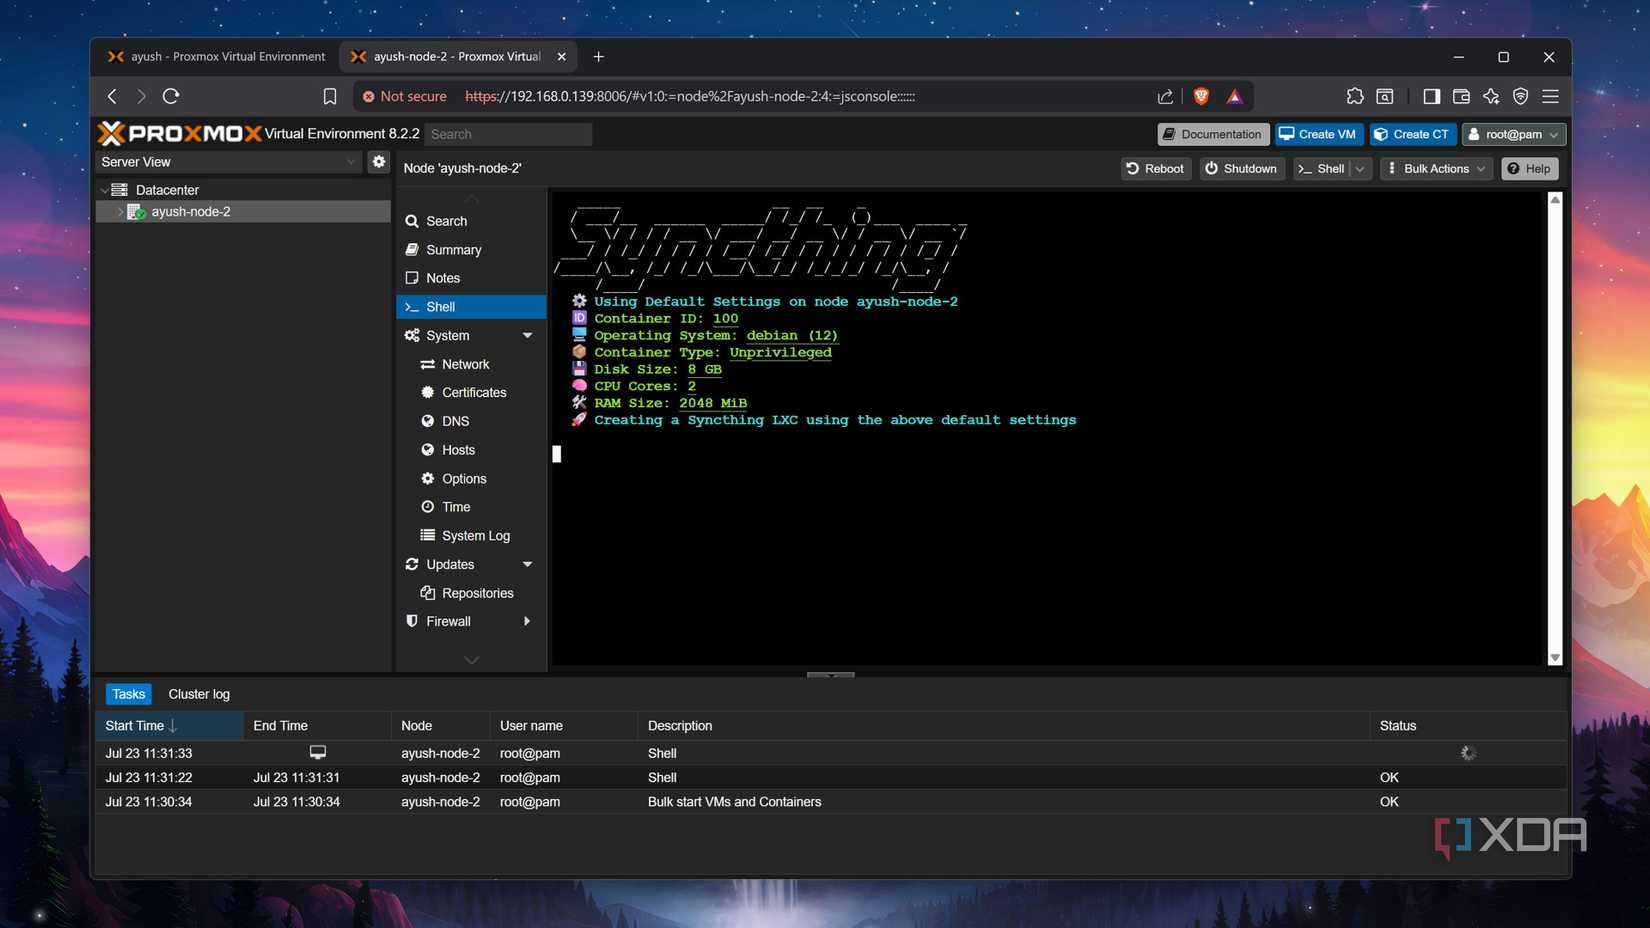The image size is (1650, 928).
Task: Click the terminal scrollbar up arrow
Action: 1555,200
